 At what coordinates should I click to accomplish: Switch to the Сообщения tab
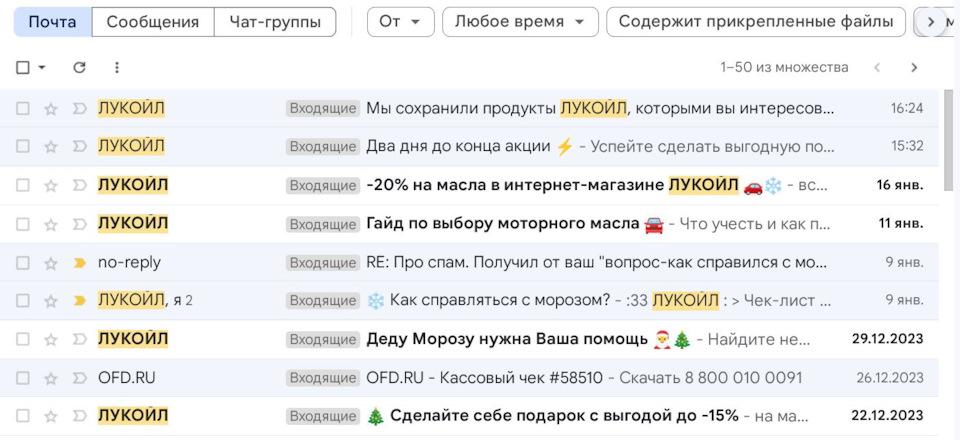pos(153,22)
